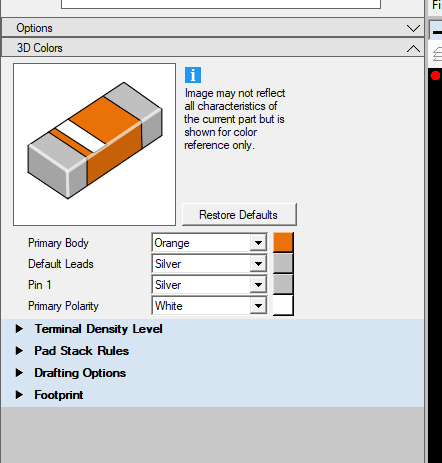Click the white Primary Polarity color swatch

point(283,305)
